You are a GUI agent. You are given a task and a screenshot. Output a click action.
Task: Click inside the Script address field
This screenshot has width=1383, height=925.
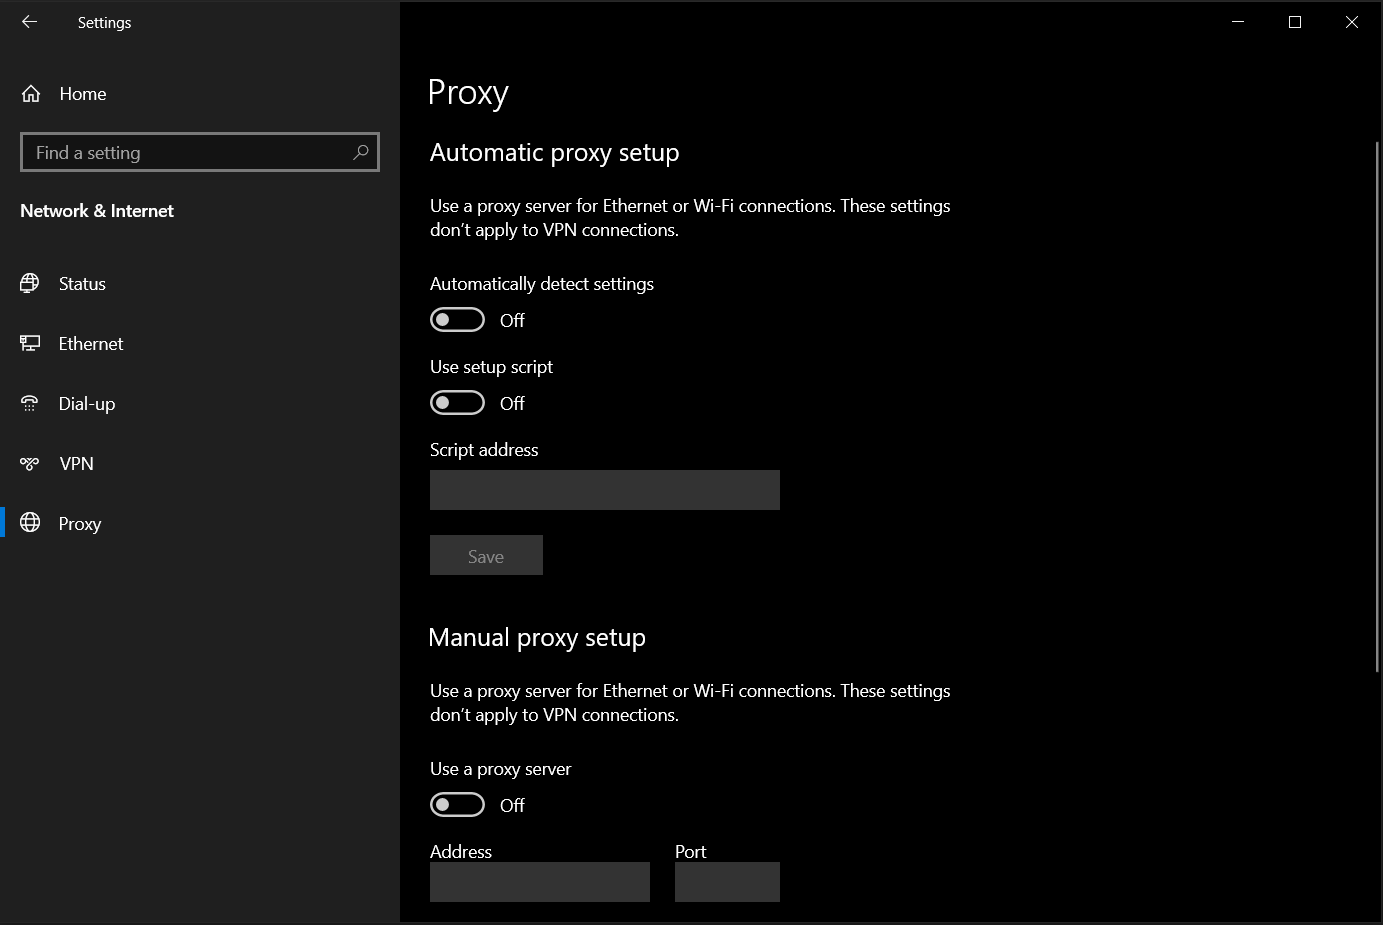[604, 490]
